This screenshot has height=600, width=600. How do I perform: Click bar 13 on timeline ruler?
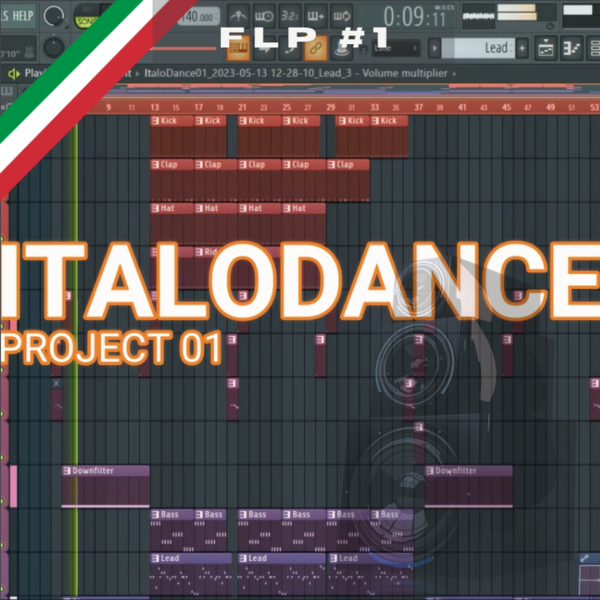click(155, 107)
